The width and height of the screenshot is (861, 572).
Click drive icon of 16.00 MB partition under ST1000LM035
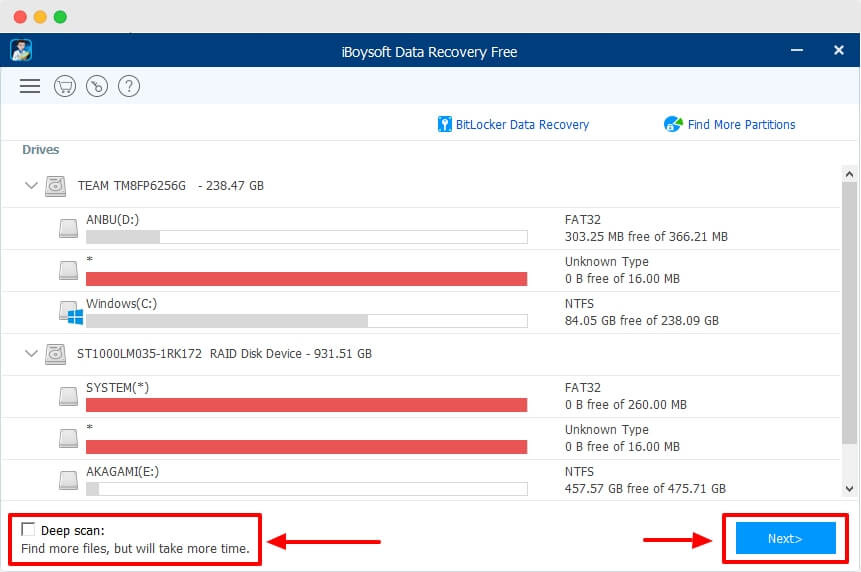(x=69, y=438)
